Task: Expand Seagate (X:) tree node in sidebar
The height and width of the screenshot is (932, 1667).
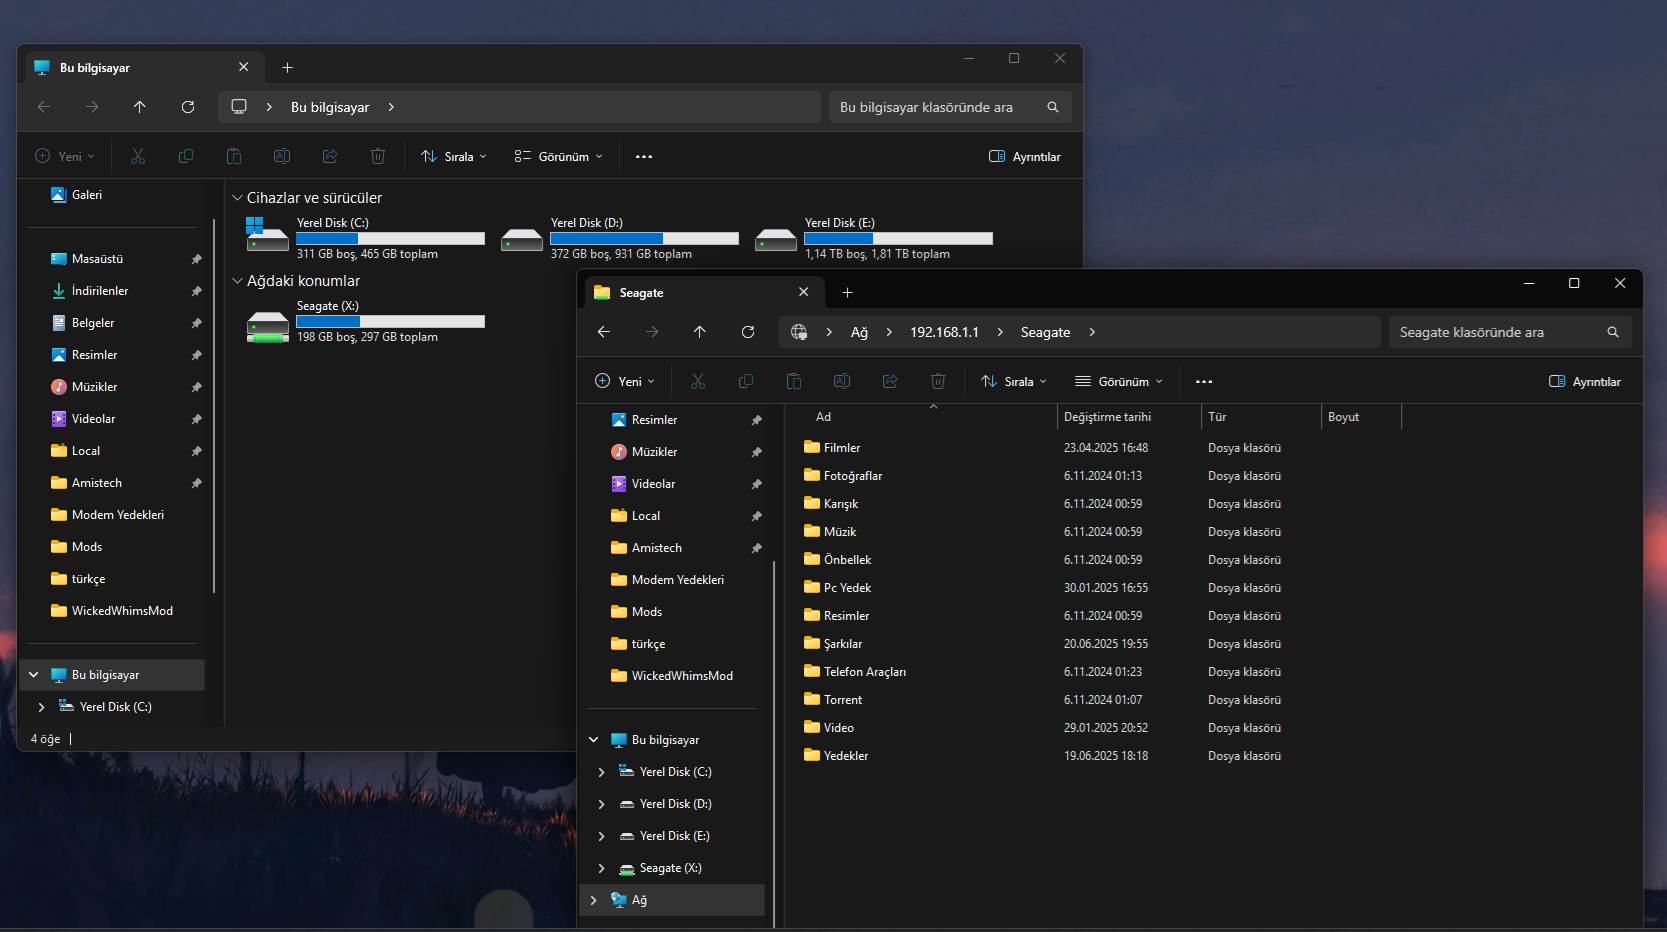Action: 601,868
